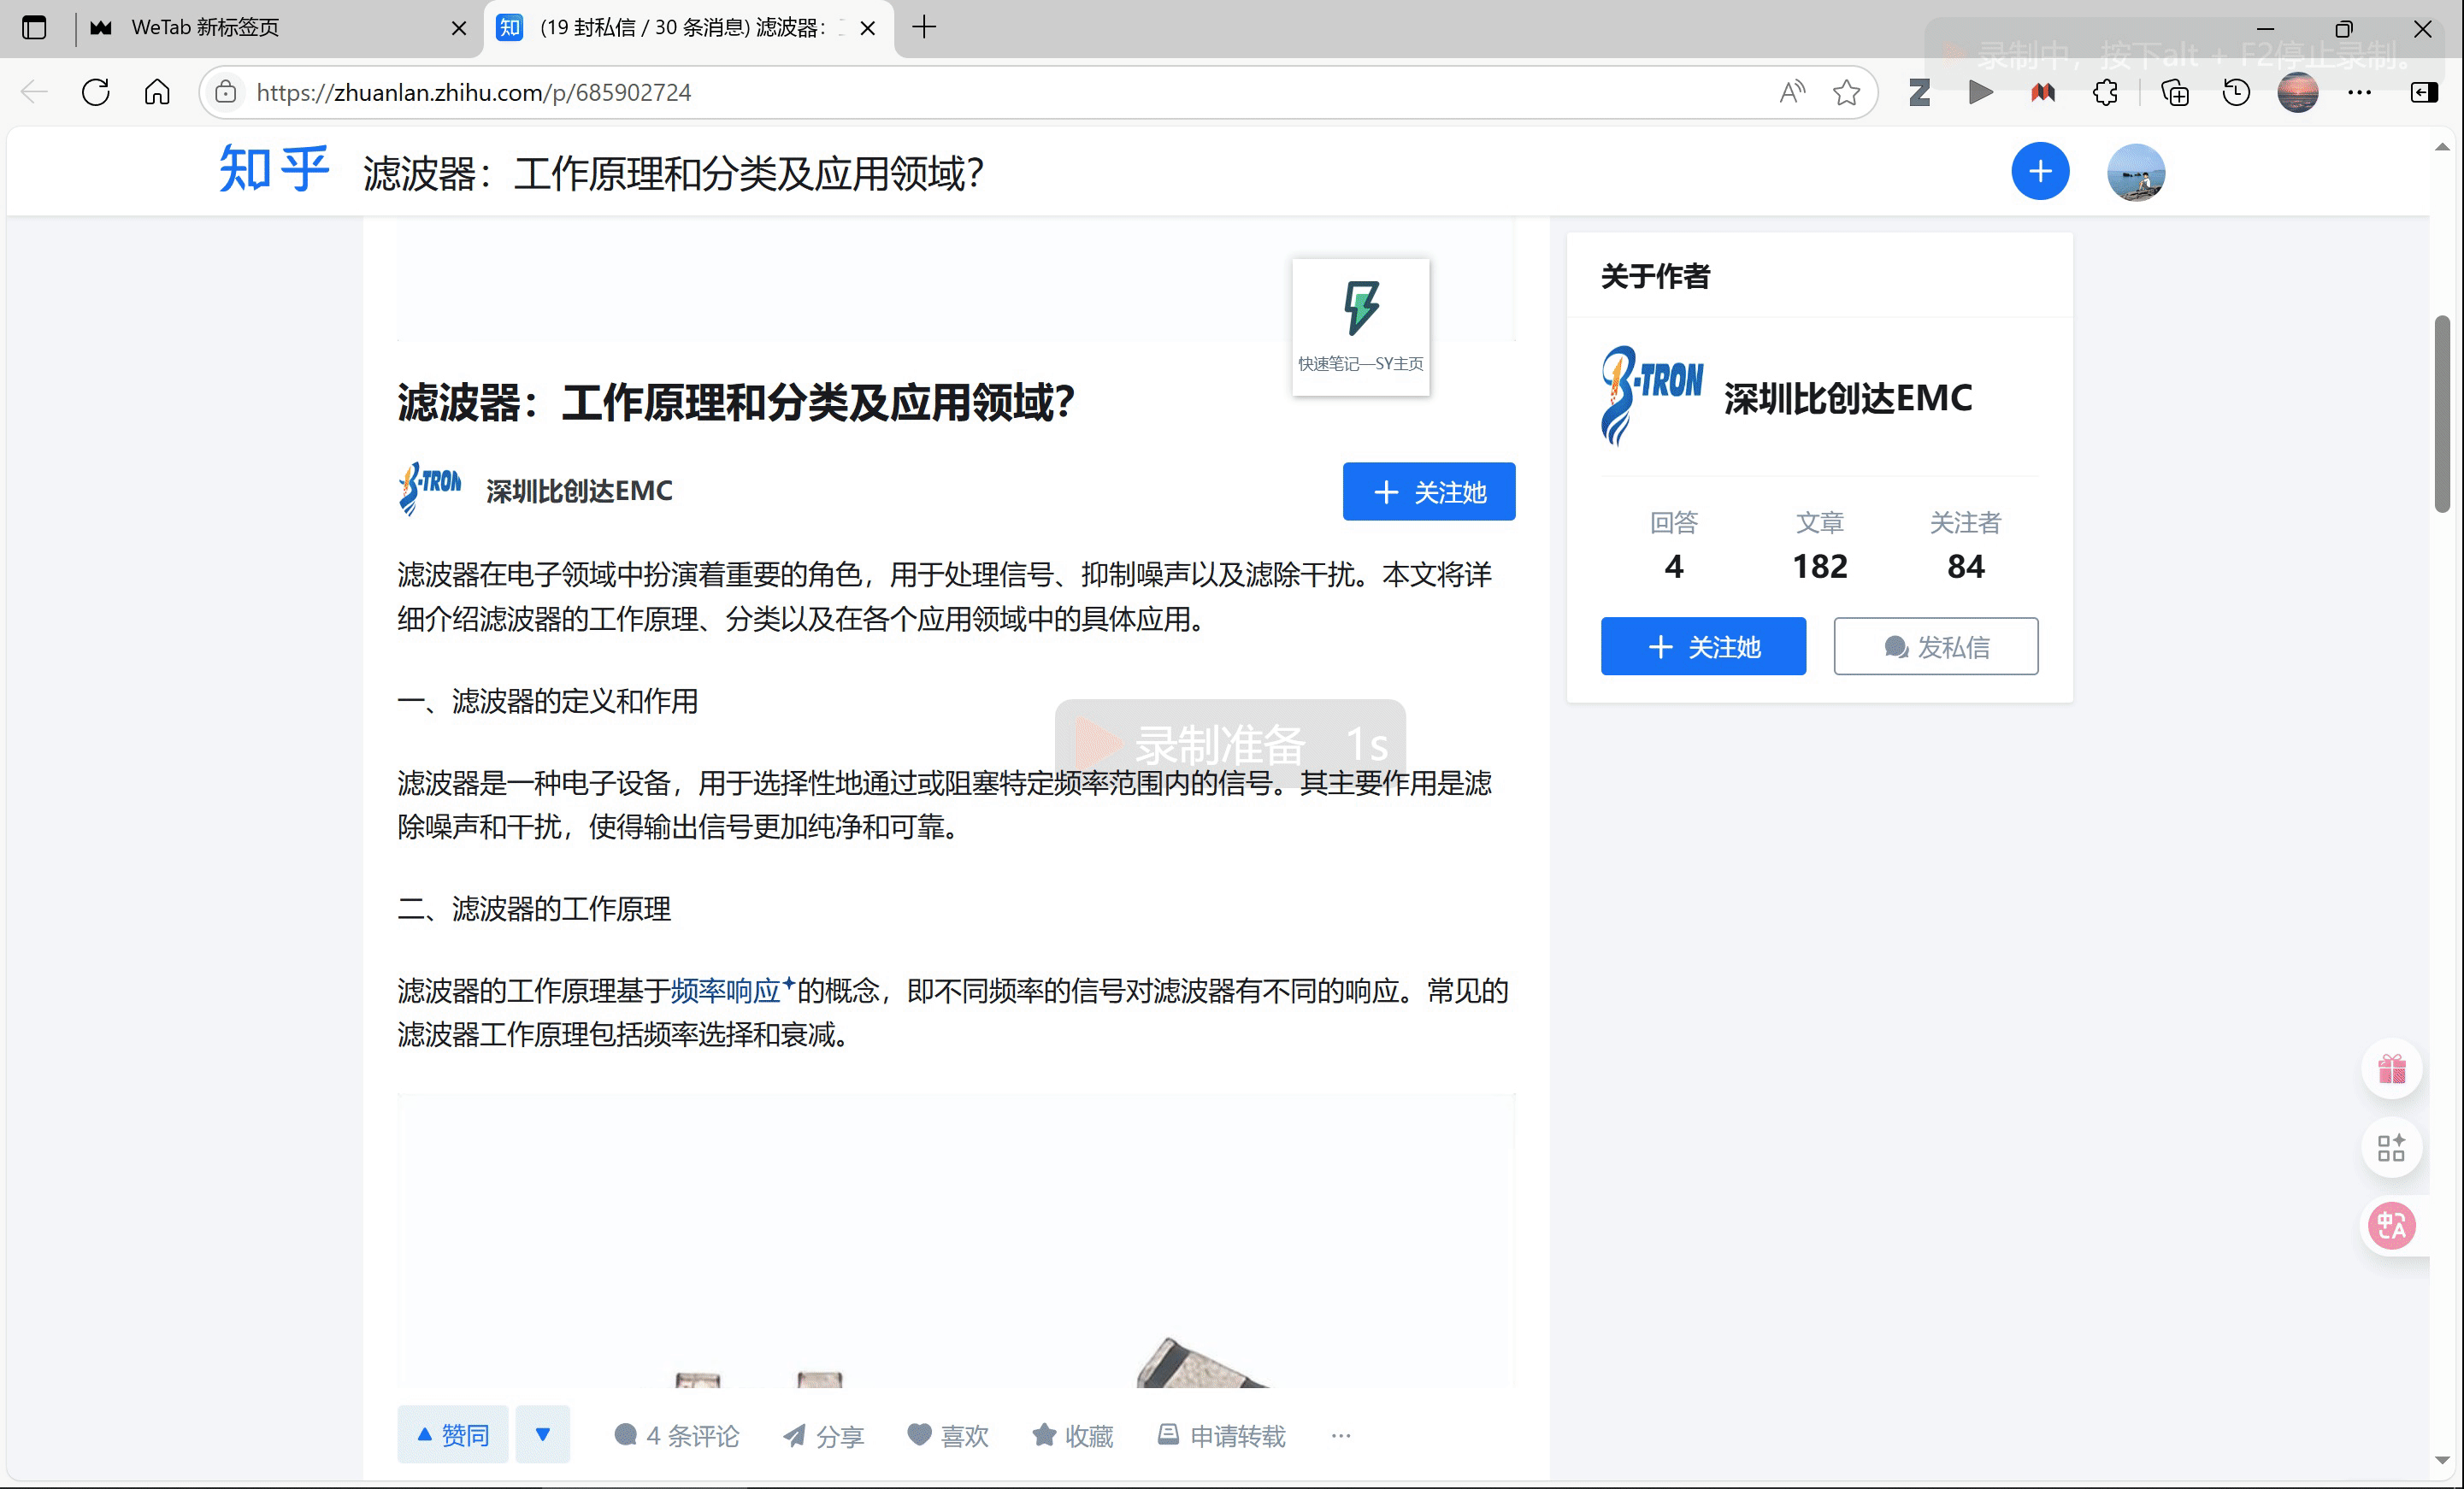
Task: Open the Z extension icon
Action: (1919, 92)
